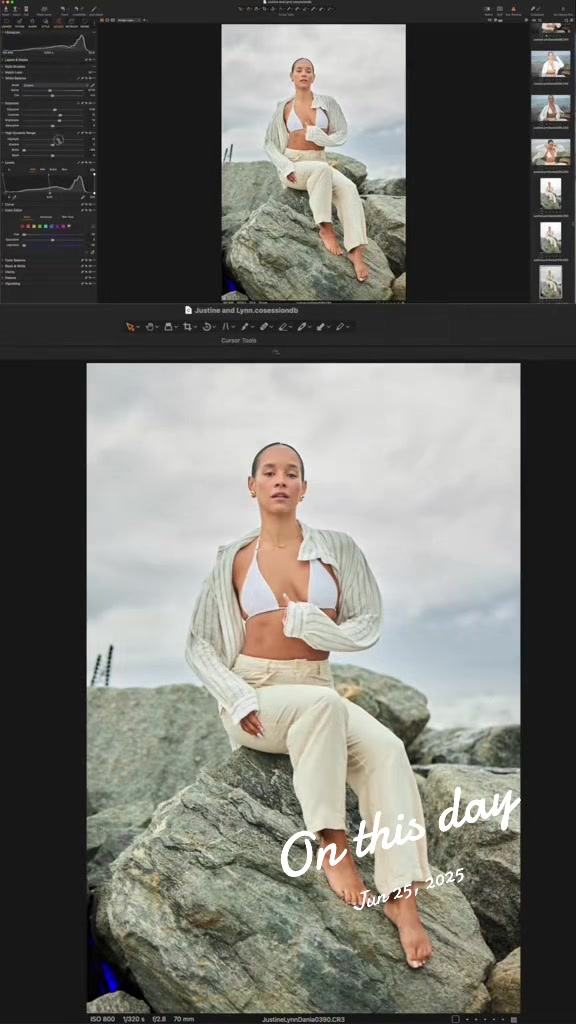Open the Pan hand tool dropdown in enlarged bar
The height and width of the screenshot is (1024, 576).
[x=157, y=327]
